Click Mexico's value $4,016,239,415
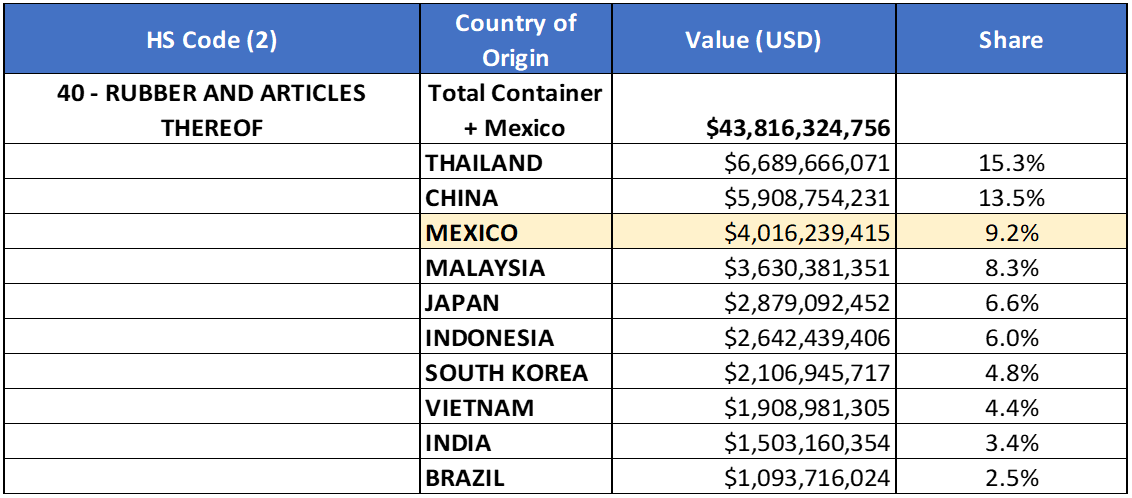1132x498 pixels. coord(808,233)
